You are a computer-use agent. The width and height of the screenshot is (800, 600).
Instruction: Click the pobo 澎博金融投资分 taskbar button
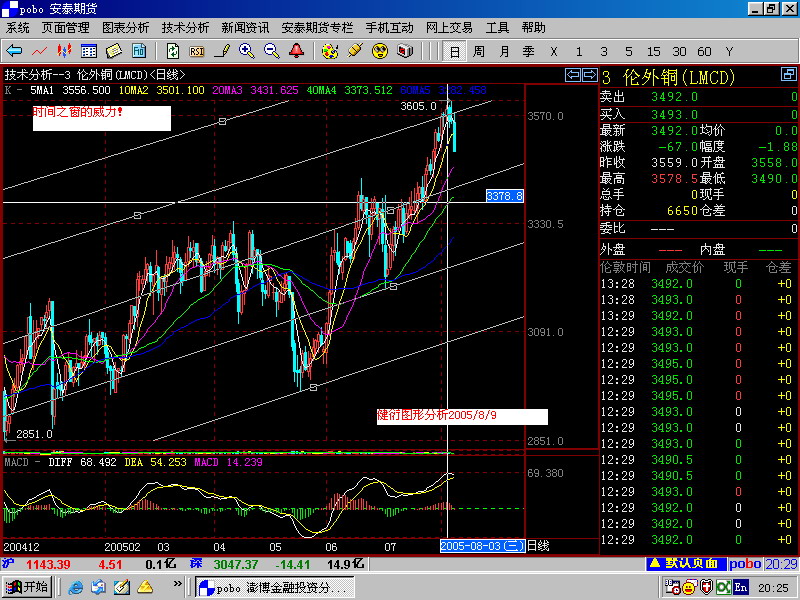(x=274, y=587)
